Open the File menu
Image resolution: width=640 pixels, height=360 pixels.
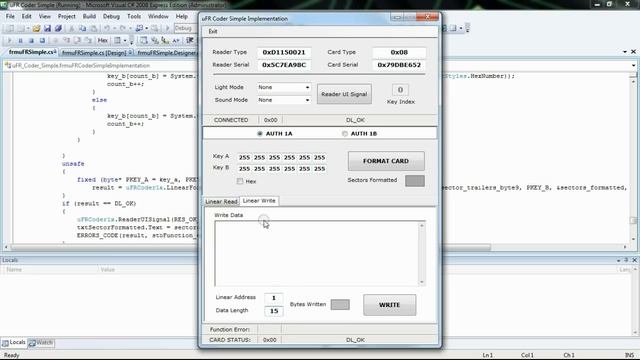tap(10, 16)
